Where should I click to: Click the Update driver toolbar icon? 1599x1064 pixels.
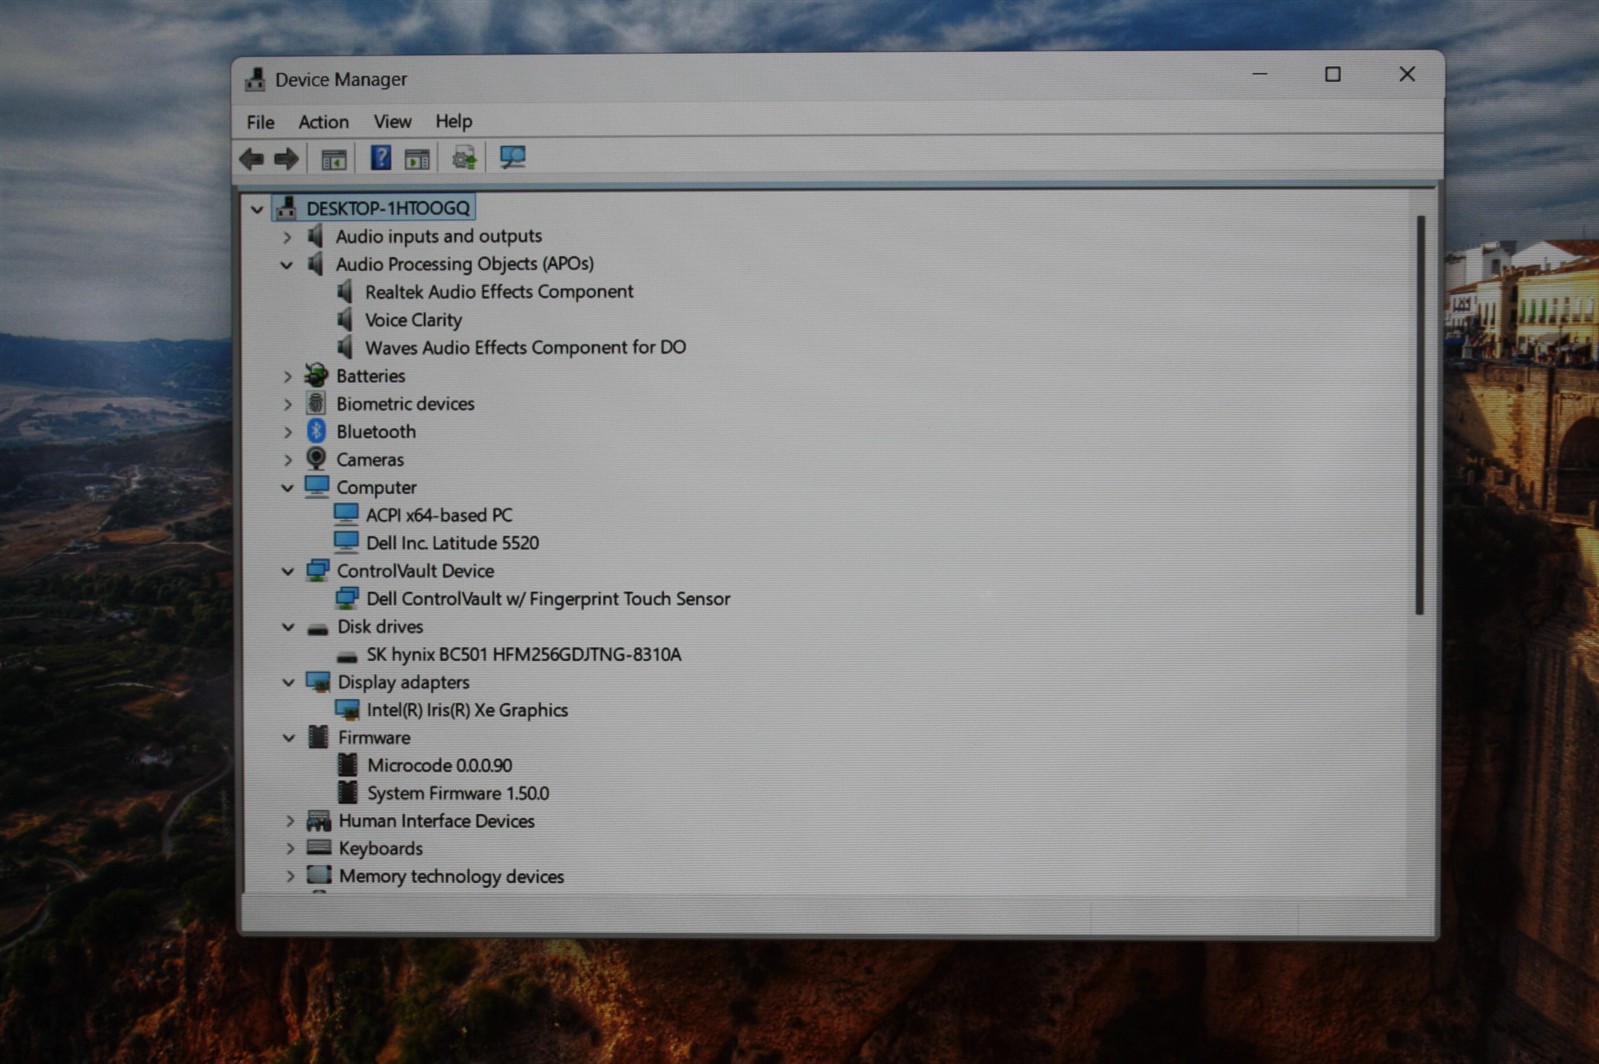[464, 157]
